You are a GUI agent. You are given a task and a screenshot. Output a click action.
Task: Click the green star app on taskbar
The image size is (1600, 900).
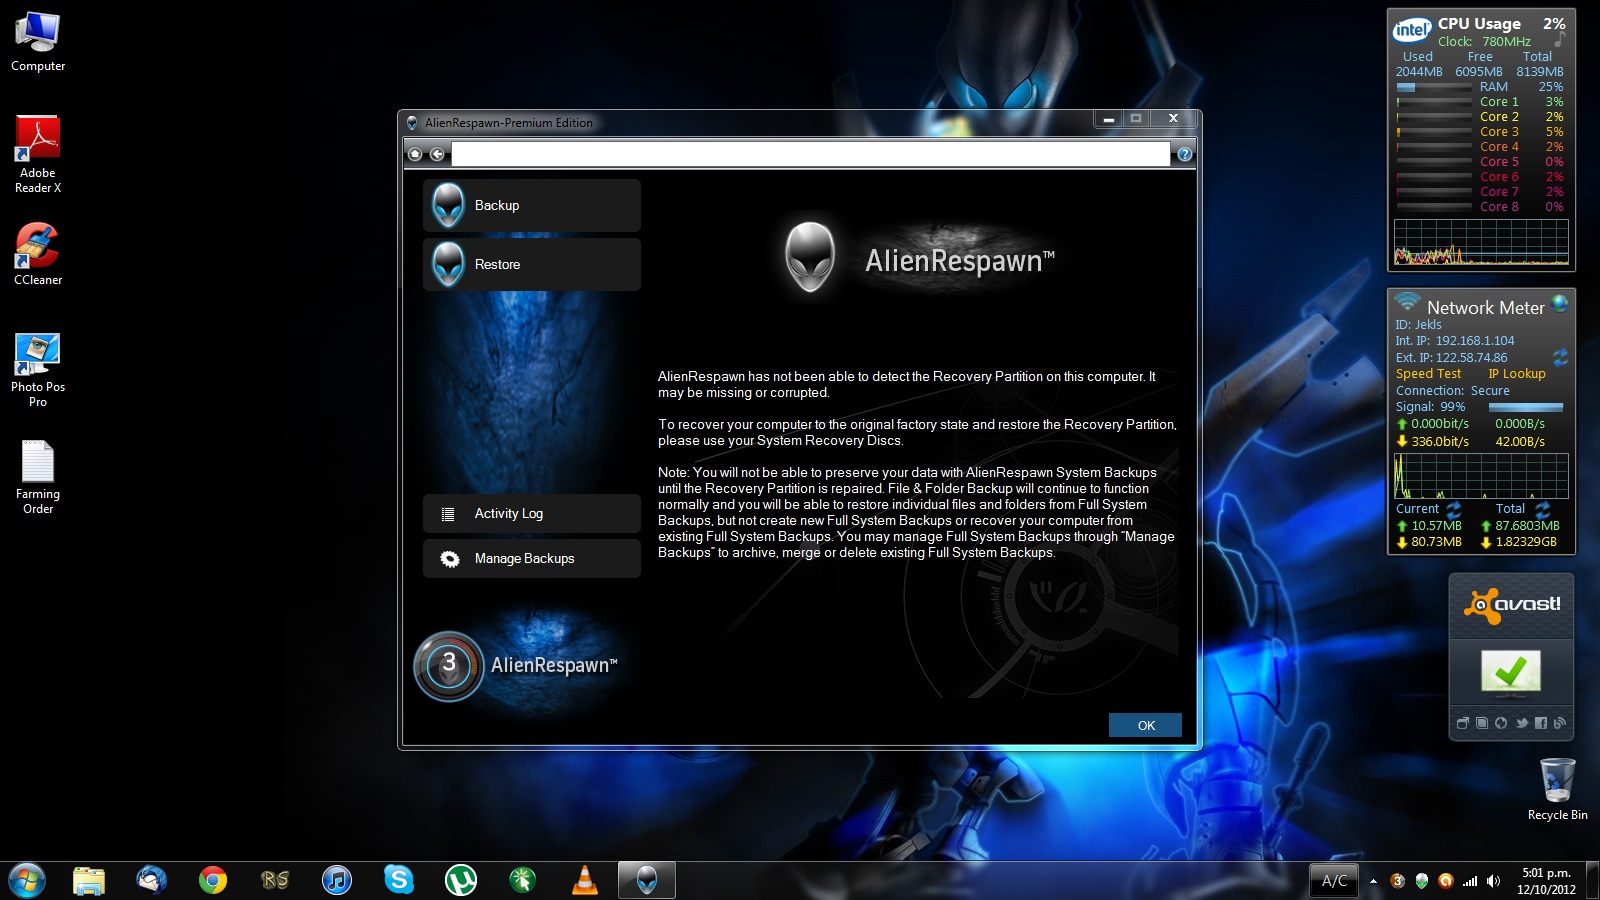tap(523, 880)
